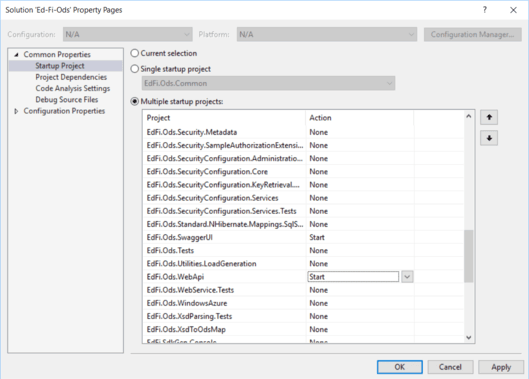The width and height of the screenshot is (529, 379).
Task: Click the None action of EdFi.Ods.WebService.Tests
Action: (x=318, y=290)
